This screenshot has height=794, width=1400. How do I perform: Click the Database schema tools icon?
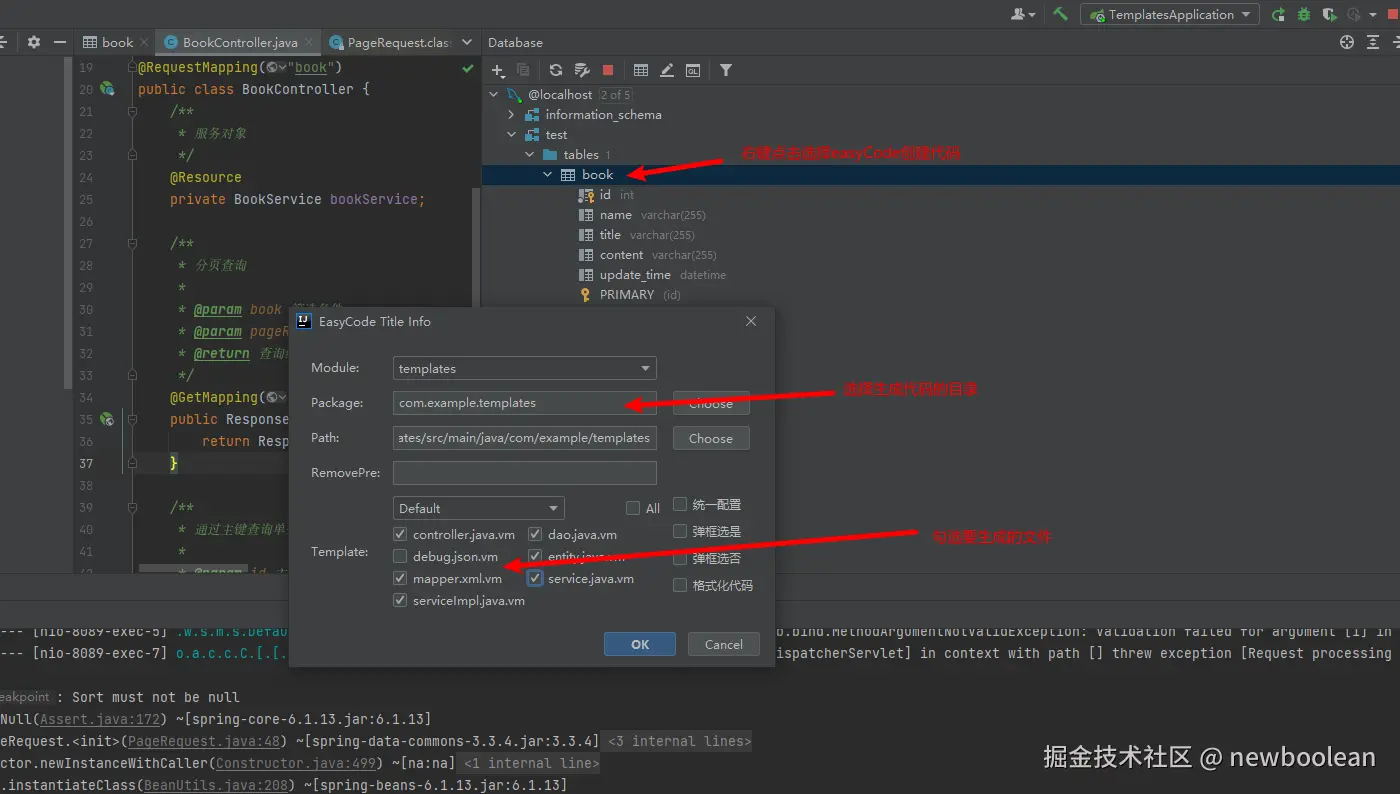[582, 70]
